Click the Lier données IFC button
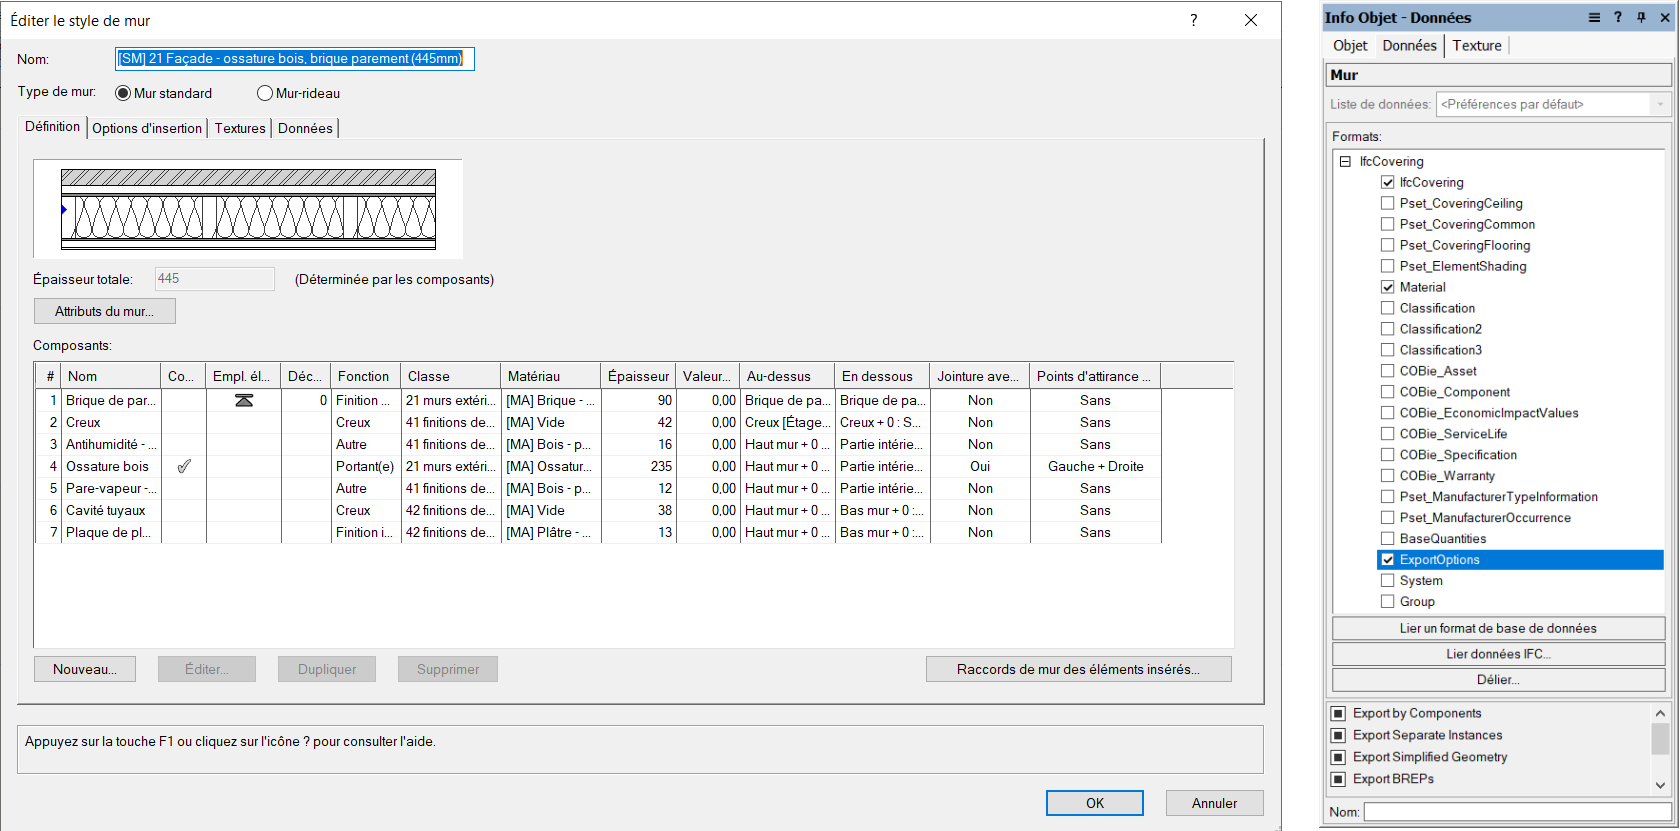 coord(1497,654)
